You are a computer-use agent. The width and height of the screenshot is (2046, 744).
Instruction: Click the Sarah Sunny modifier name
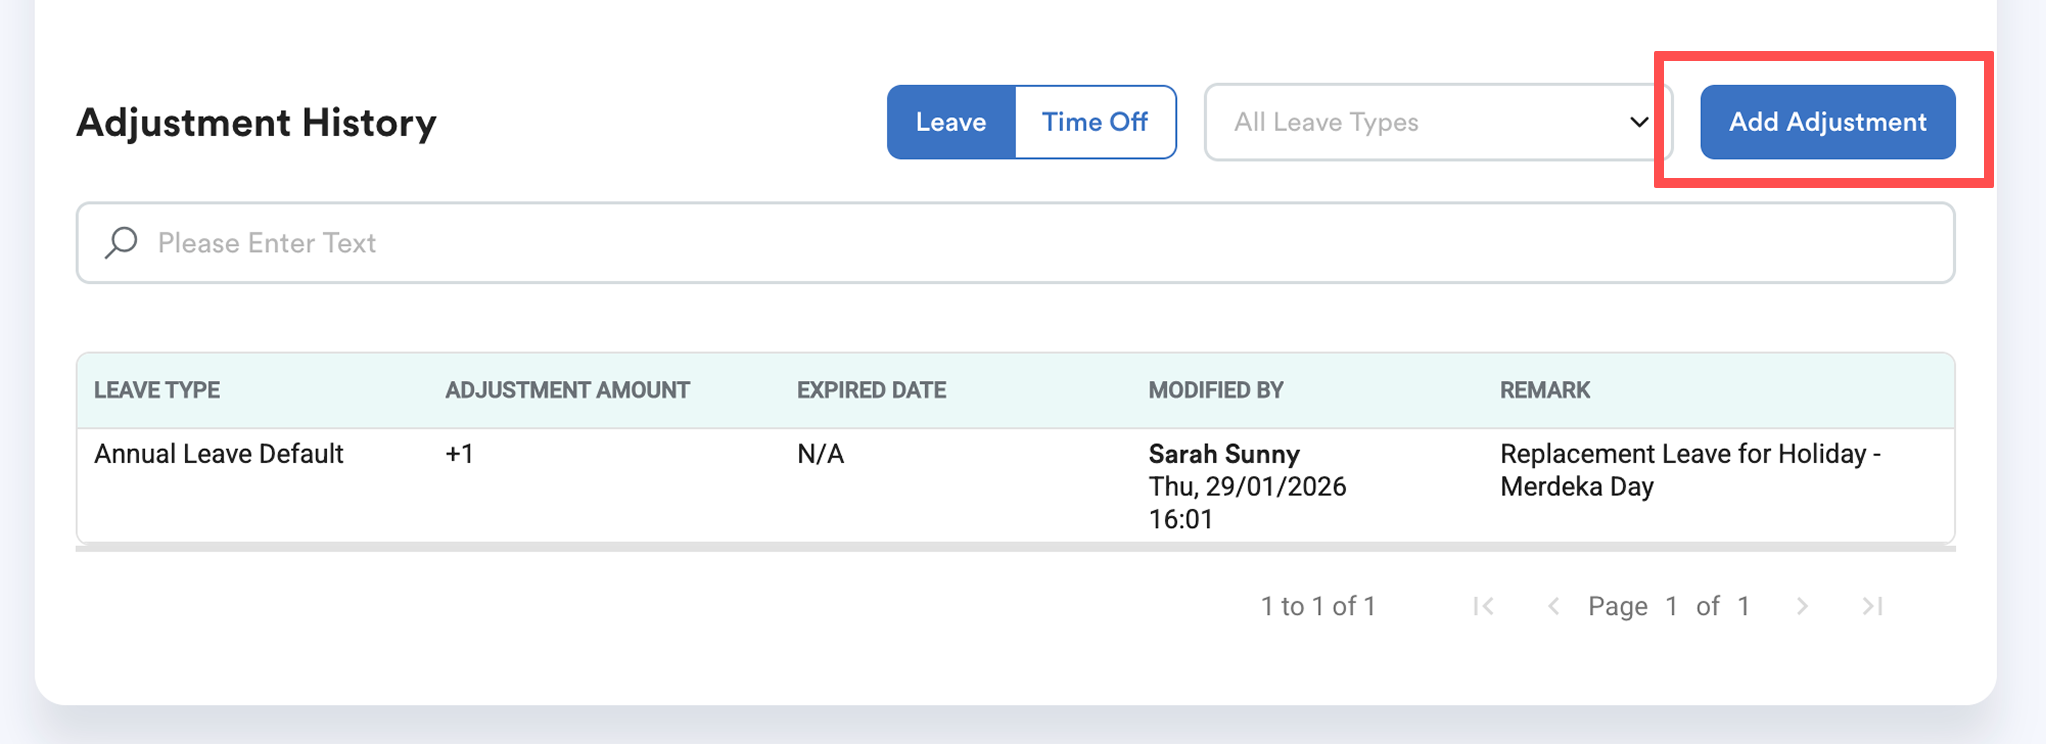(1224, 454)
